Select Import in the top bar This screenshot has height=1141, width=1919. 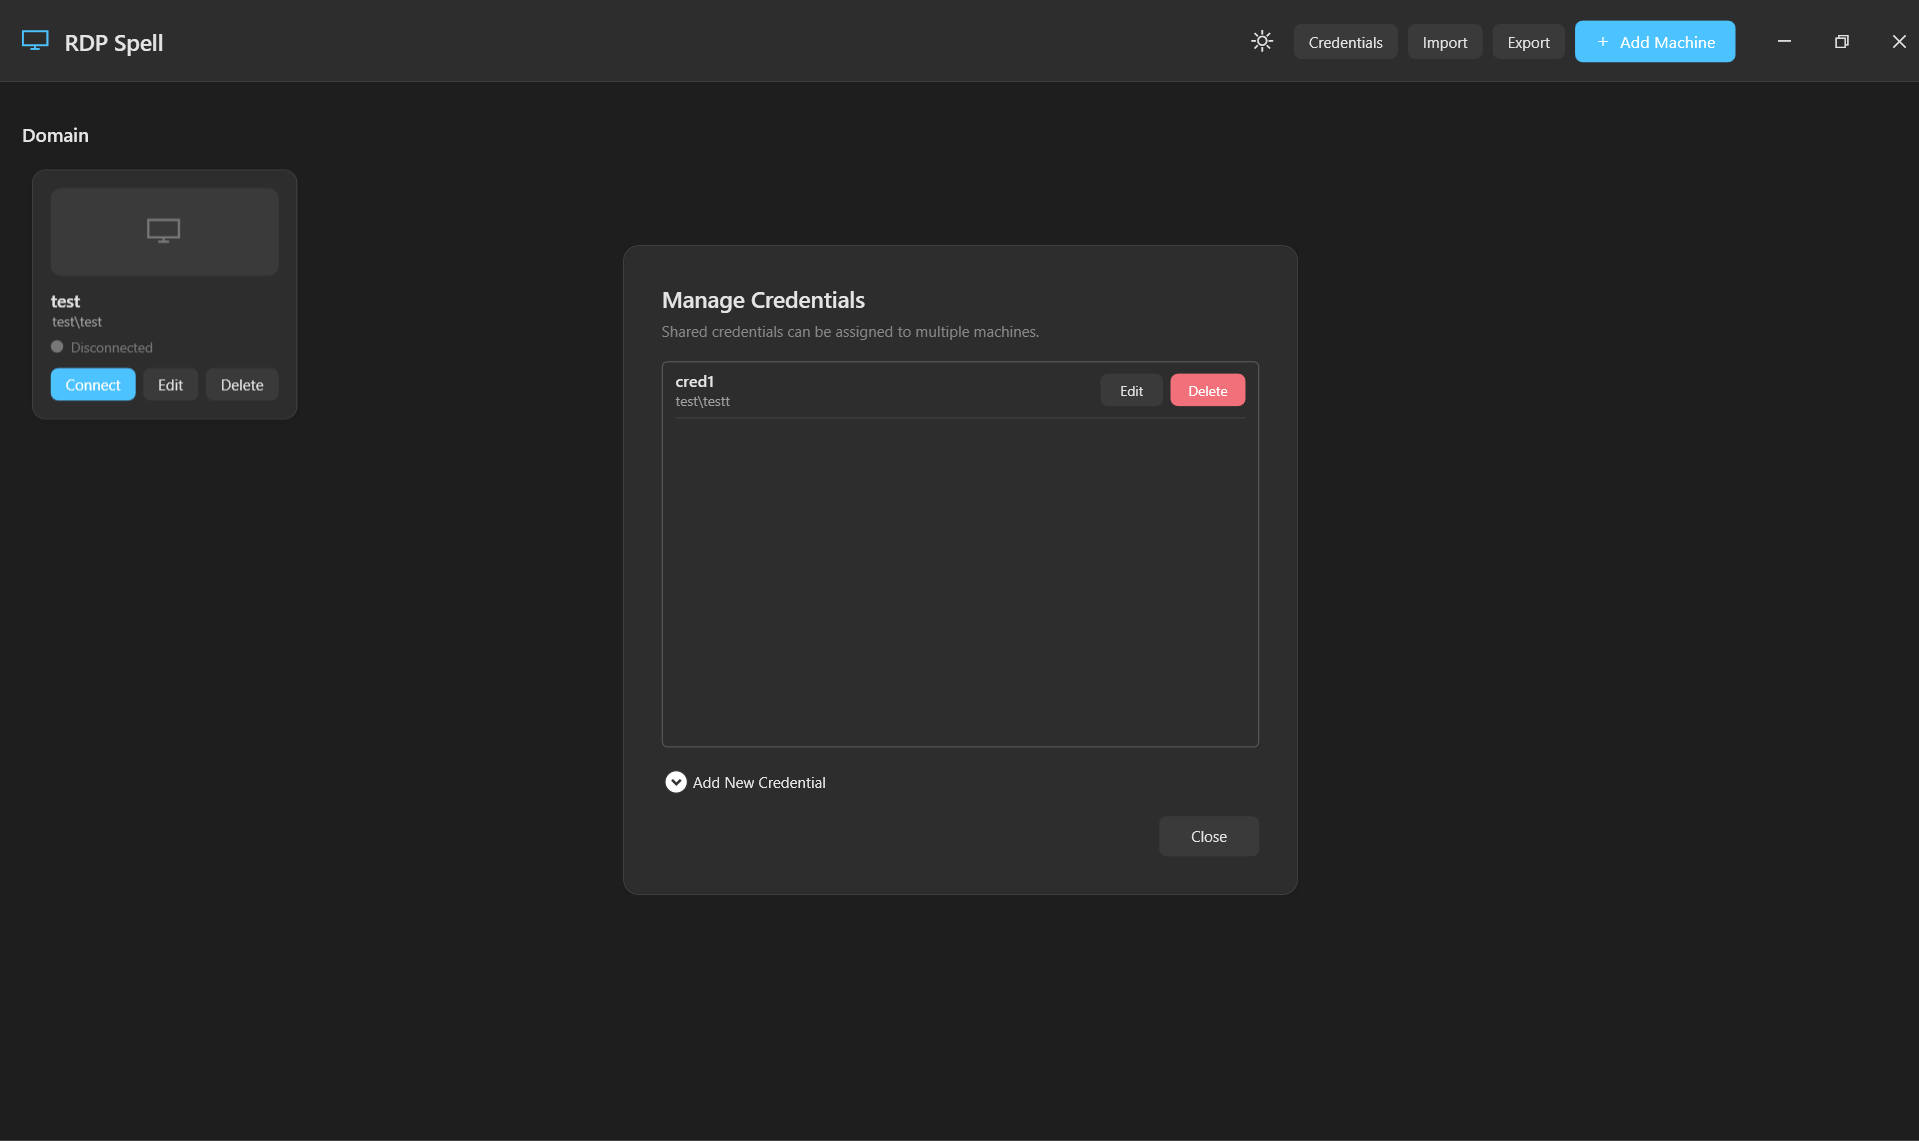[x=1443, y=42]
